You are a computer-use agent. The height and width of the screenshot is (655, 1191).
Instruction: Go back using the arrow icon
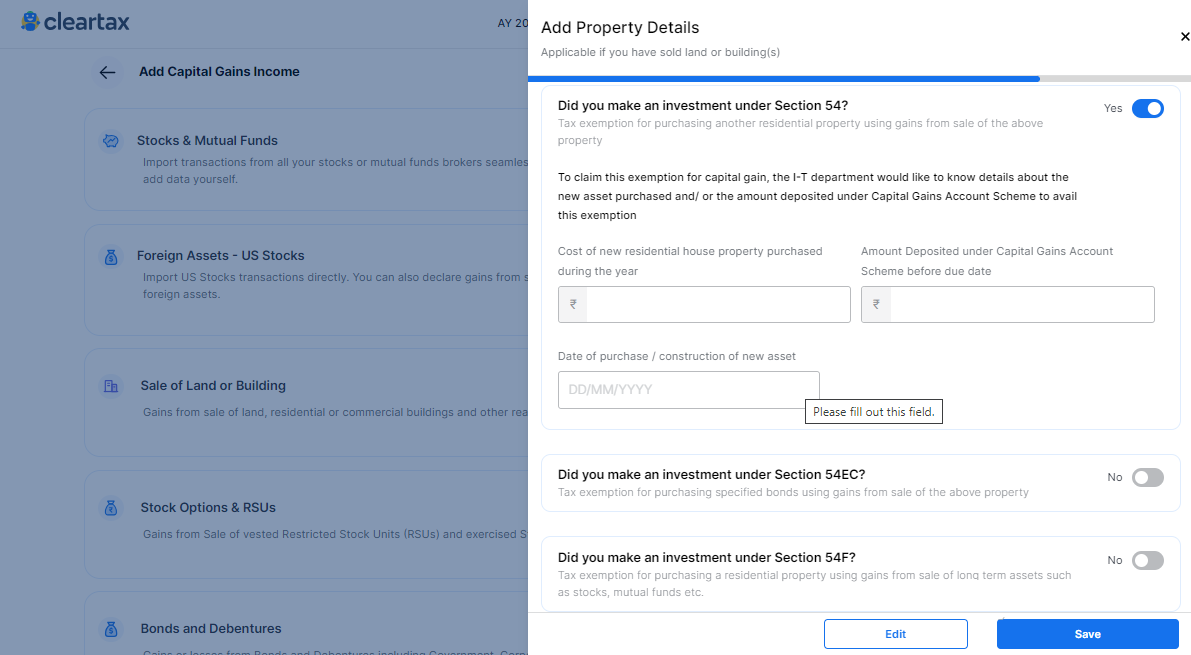(x=107, y=72)
